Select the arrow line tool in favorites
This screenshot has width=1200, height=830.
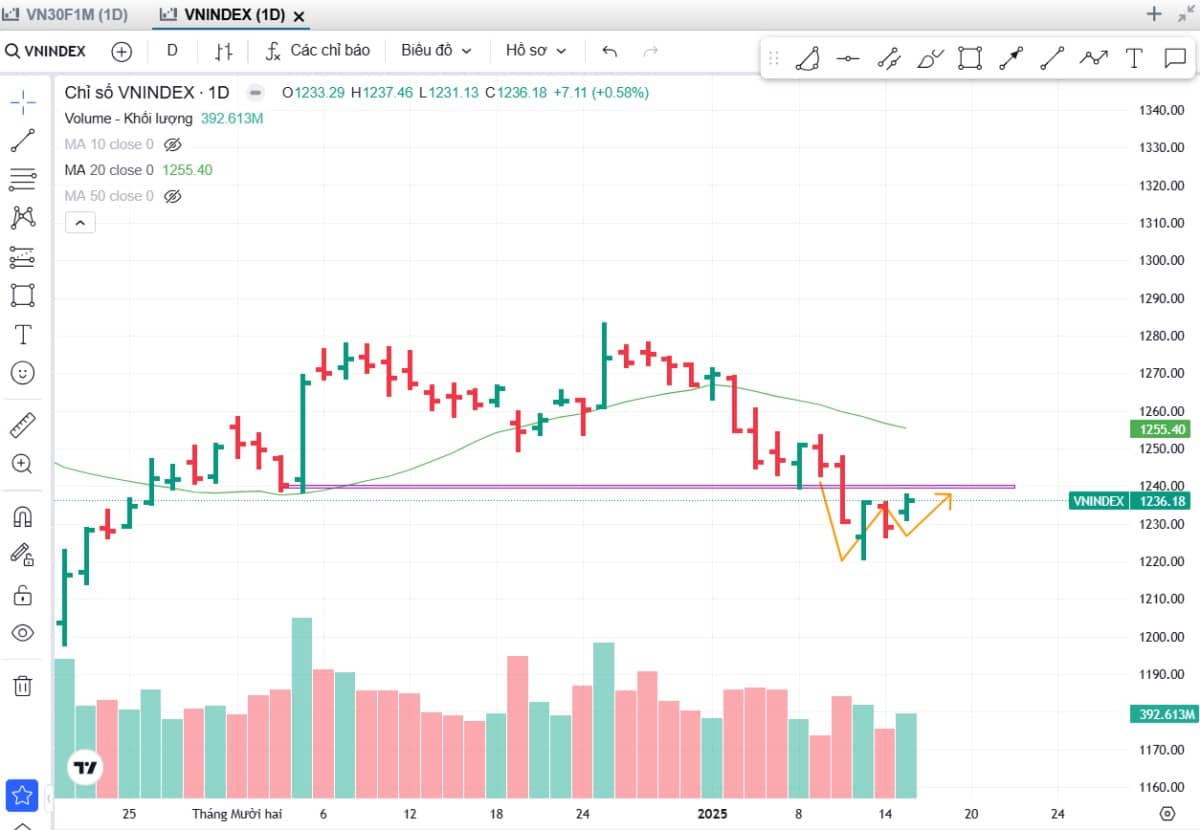pyautogui.click(x=1011, y=59)
